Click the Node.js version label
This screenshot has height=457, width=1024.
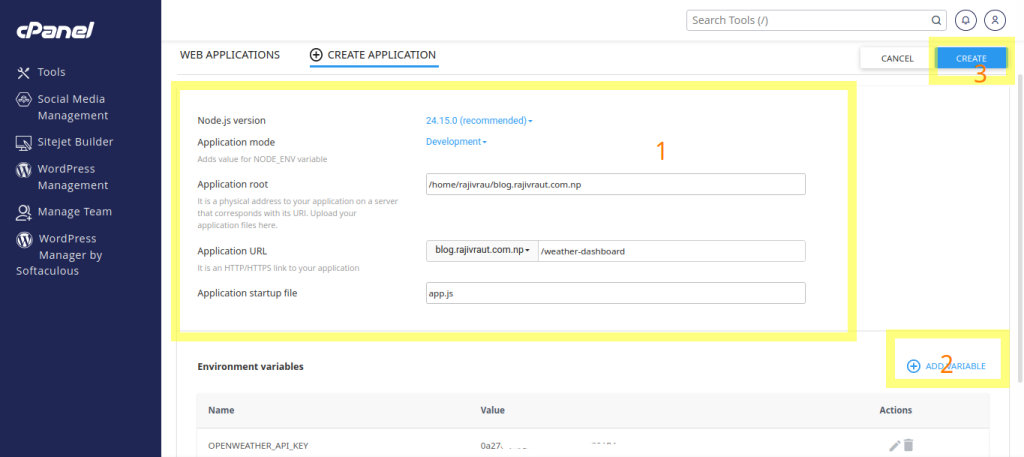(231, 121)
